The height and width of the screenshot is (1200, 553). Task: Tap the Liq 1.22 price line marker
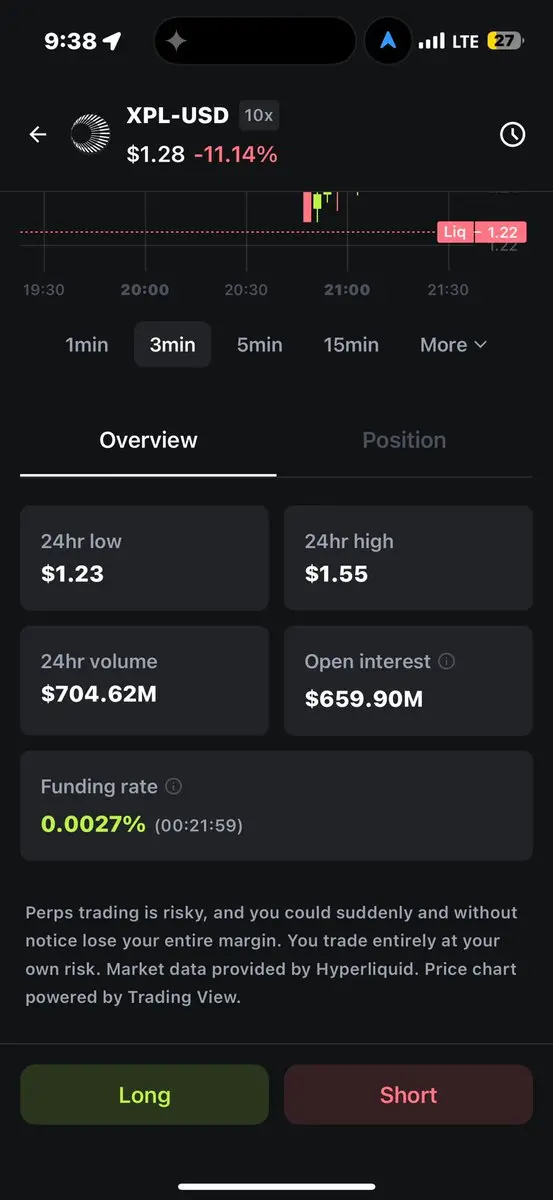482,232
